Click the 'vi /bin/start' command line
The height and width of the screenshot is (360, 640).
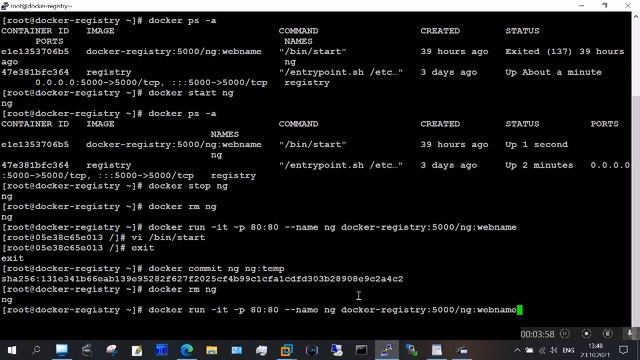168,238
